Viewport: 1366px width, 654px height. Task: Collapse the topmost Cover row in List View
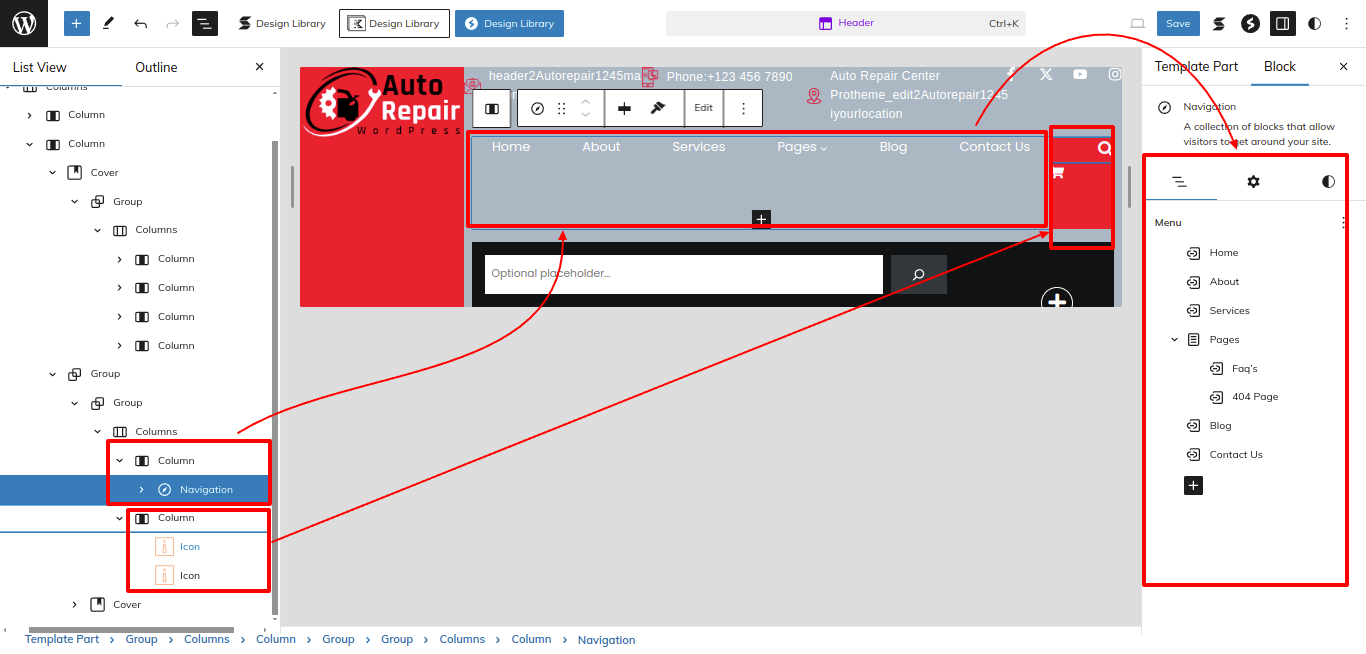click(x=53, y=173)
